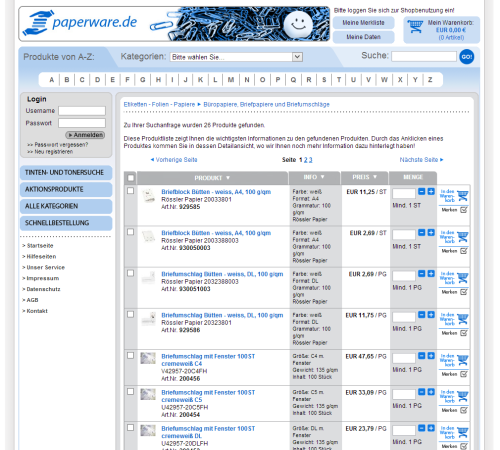Viewport: 500px width, 450px height.
Task: Sort by PREIS column arrow
Action: coord(375,177)
